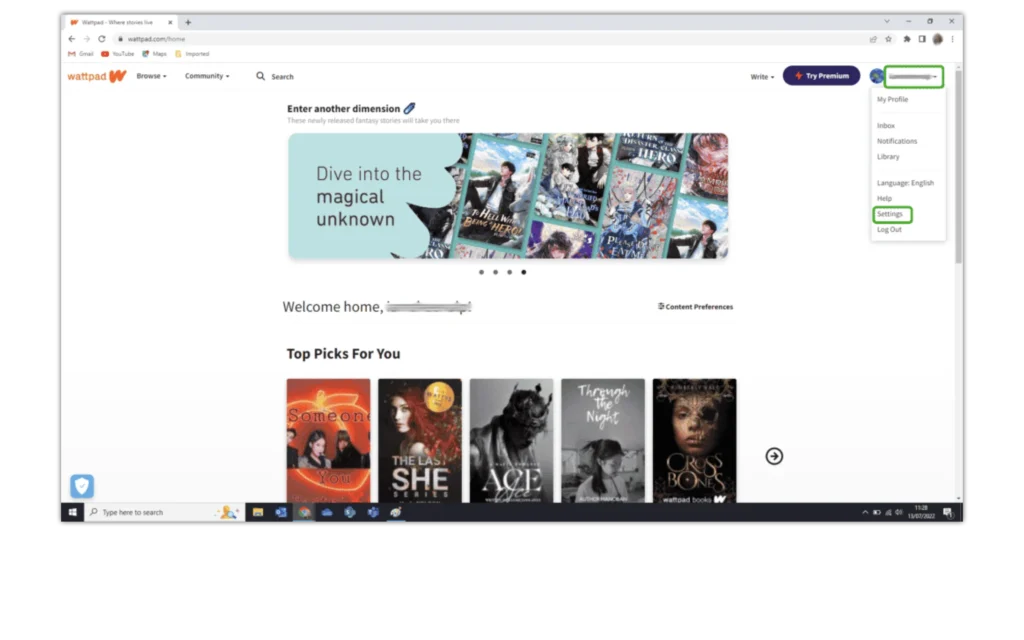This screenshot has width=1024, height=640.
Task: Open a new browser tab with plus
Action: pos(188,22)
